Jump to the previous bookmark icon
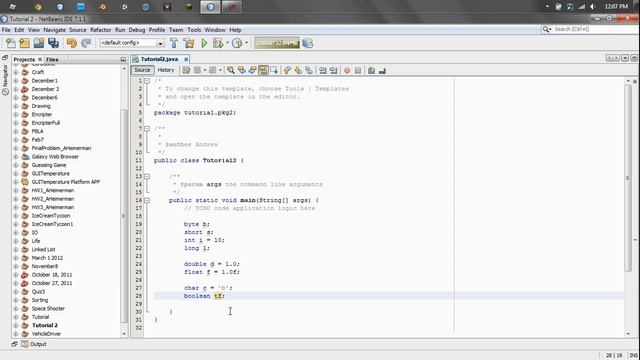This screenshot has height=360, width=640. (287, 70)
